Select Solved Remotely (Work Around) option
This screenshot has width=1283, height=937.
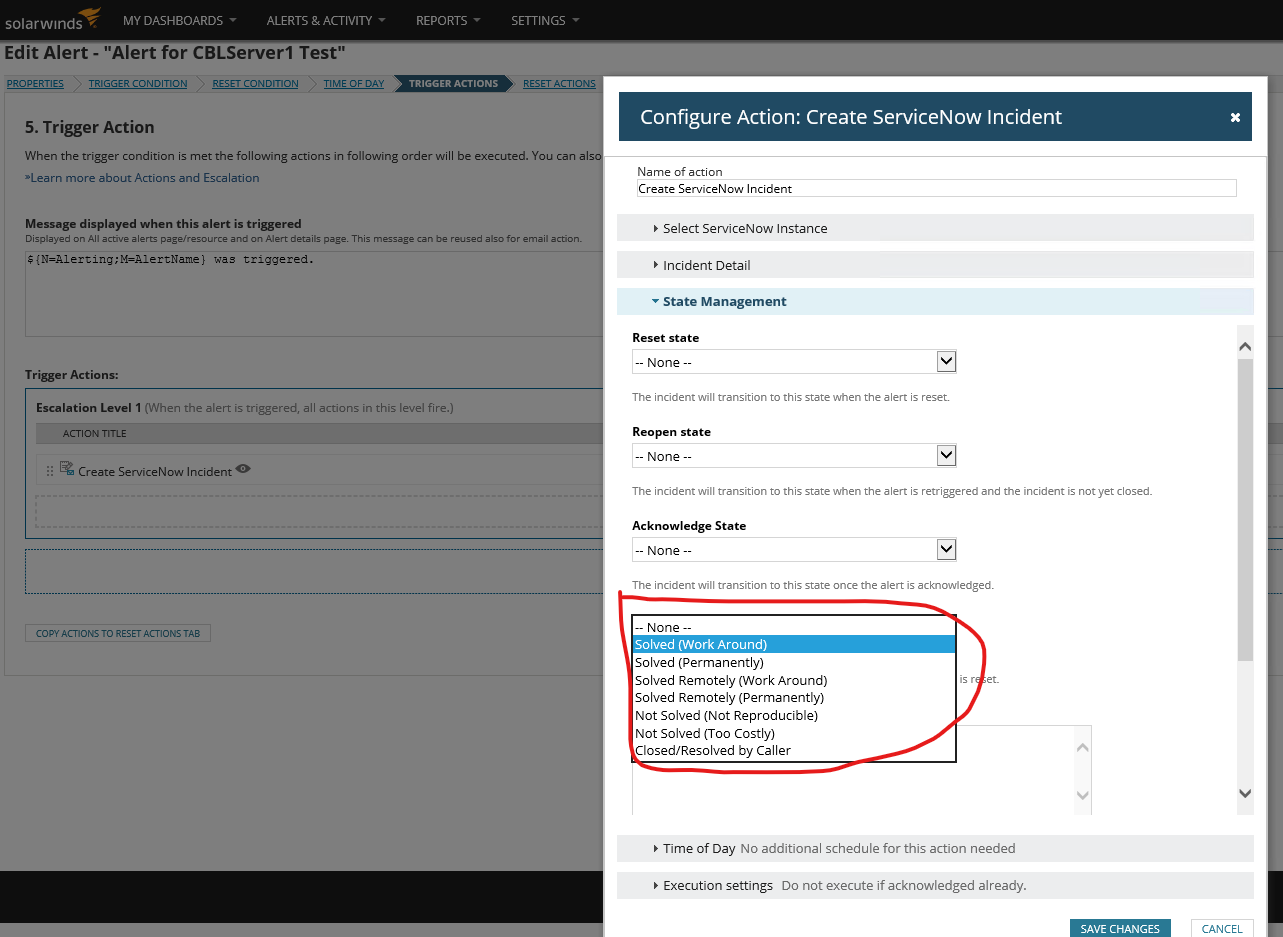pos(794,680)
